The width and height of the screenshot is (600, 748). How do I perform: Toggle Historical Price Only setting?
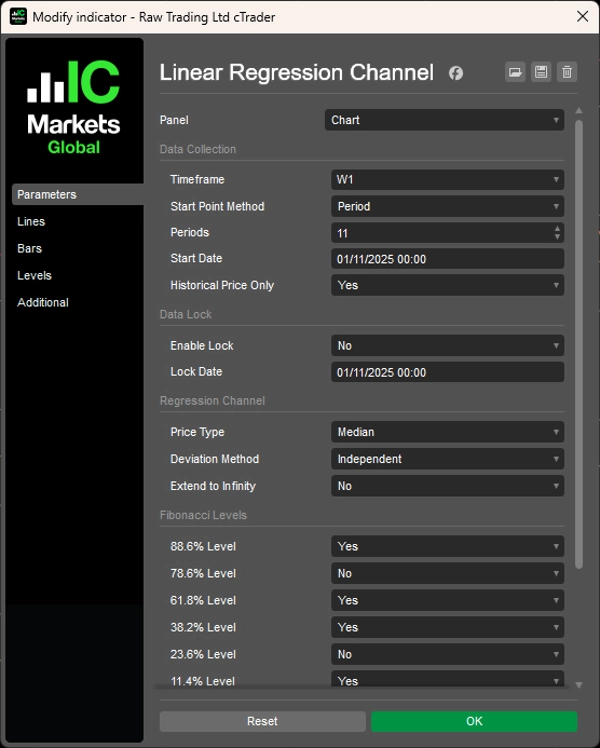click(447, 286)
